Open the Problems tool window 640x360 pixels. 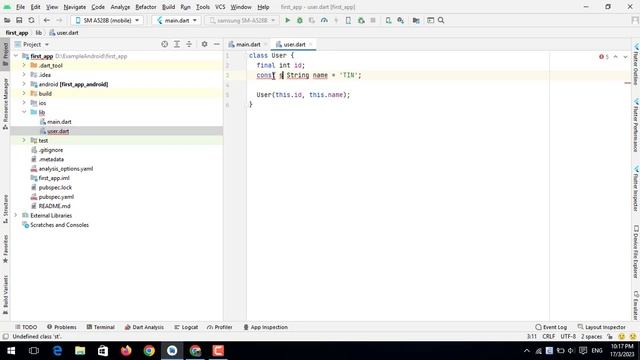62,327
